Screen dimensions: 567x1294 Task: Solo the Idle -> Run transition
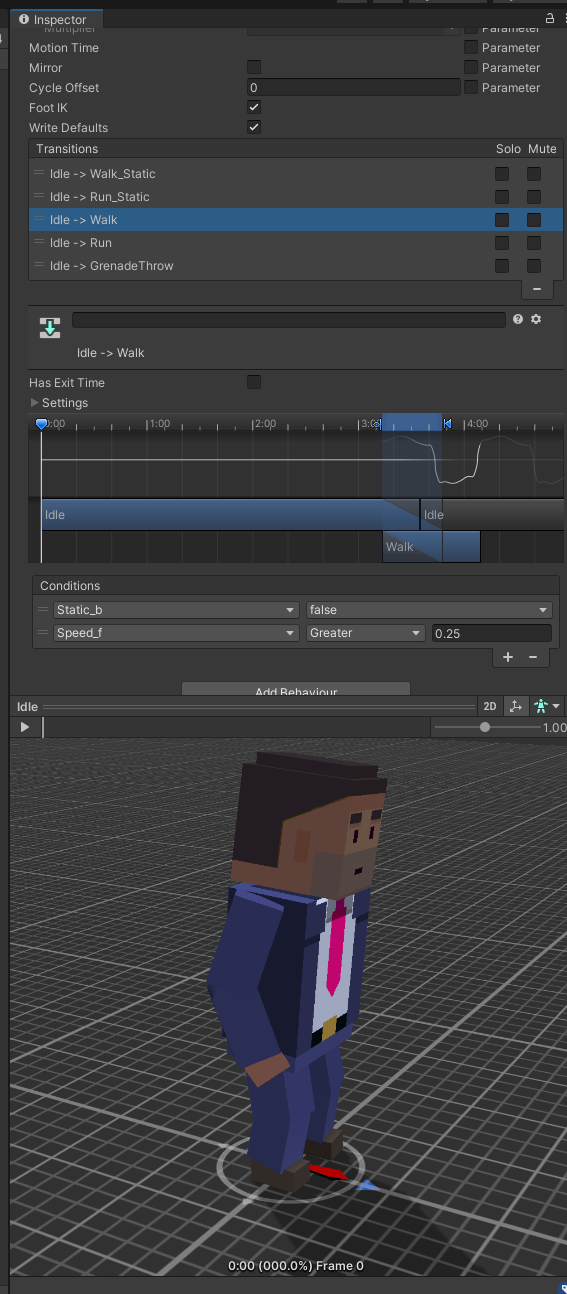[x=502, y=242]
